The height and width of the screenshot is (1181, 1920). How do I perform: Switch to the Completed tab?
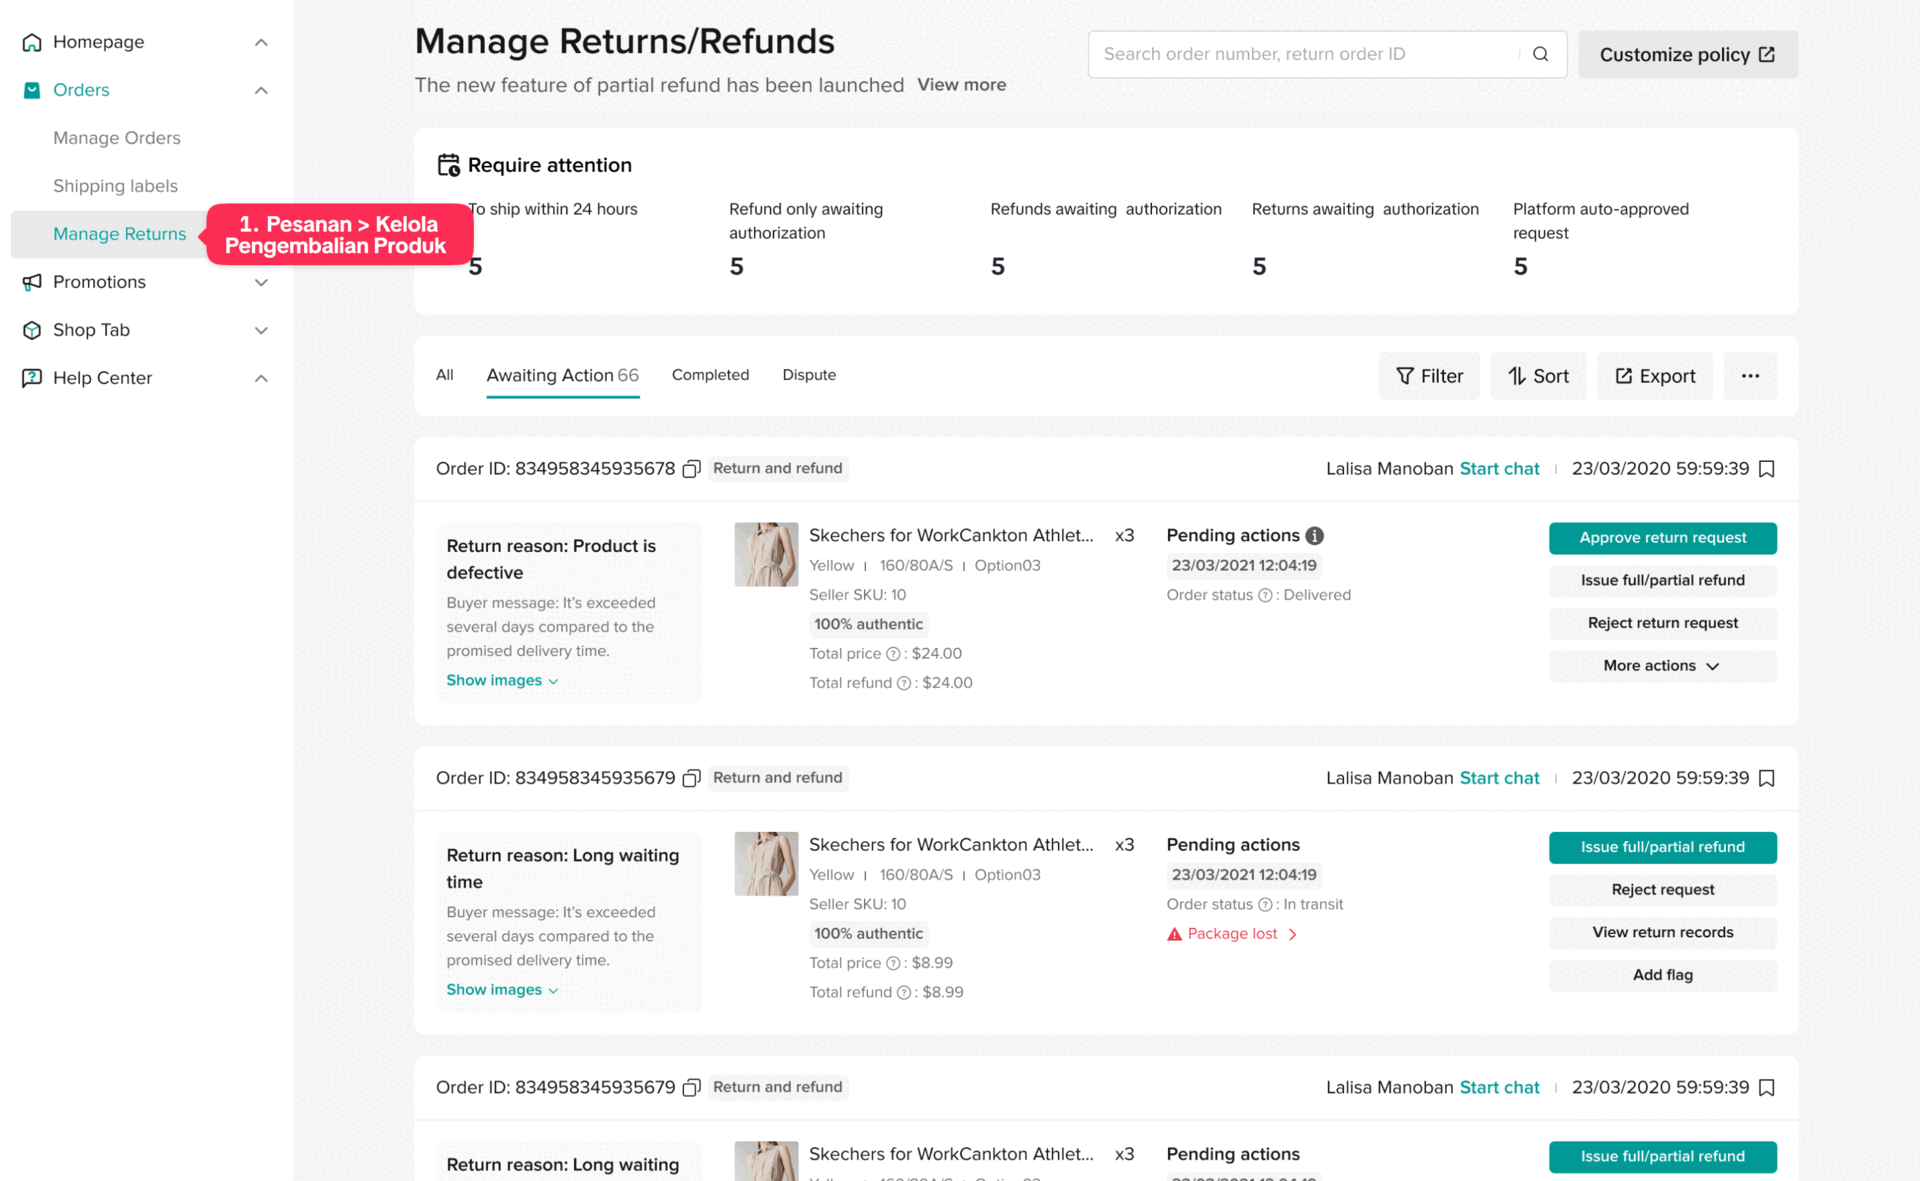710,375
